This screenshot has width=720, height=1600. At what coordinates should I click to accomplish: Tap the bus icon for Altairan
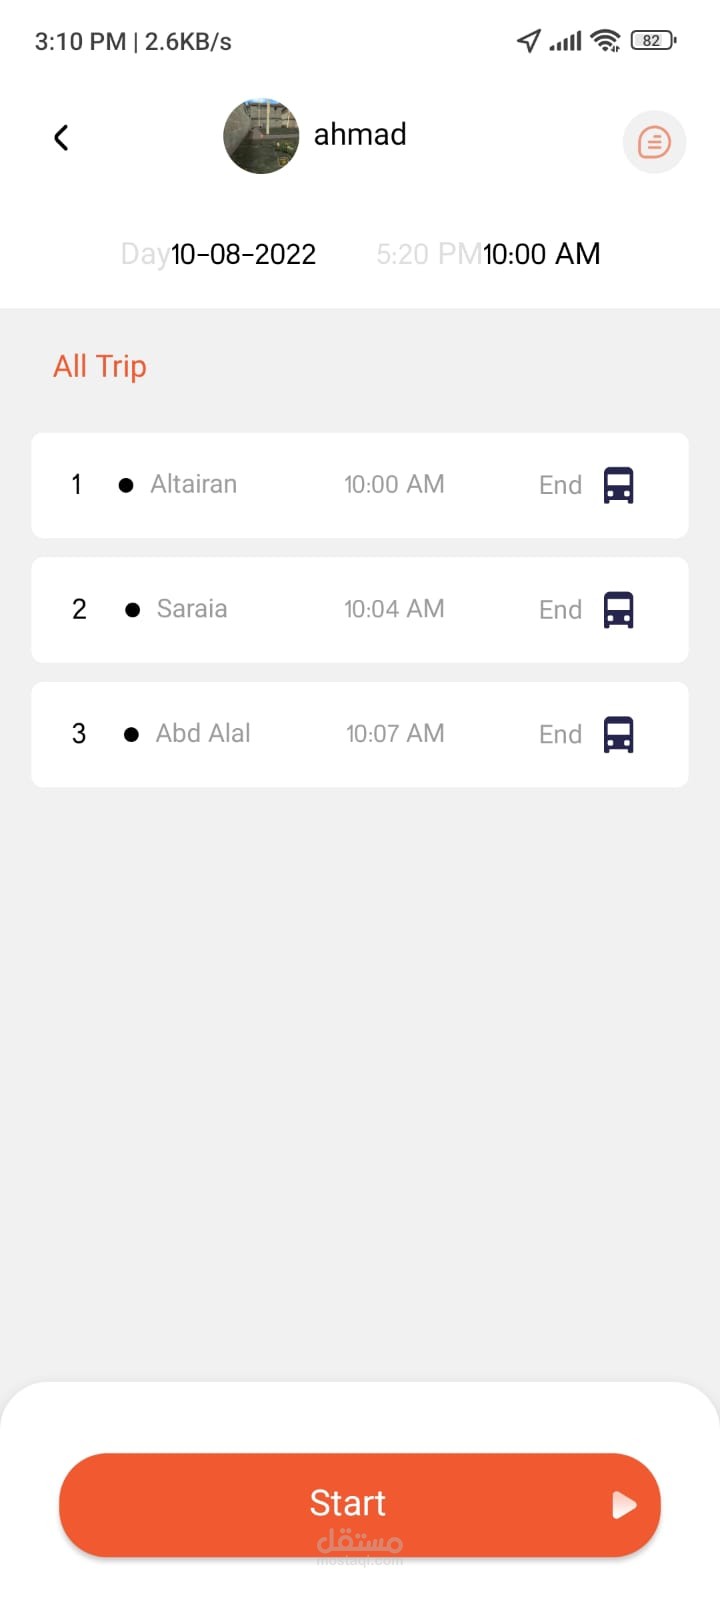[619, 485]
